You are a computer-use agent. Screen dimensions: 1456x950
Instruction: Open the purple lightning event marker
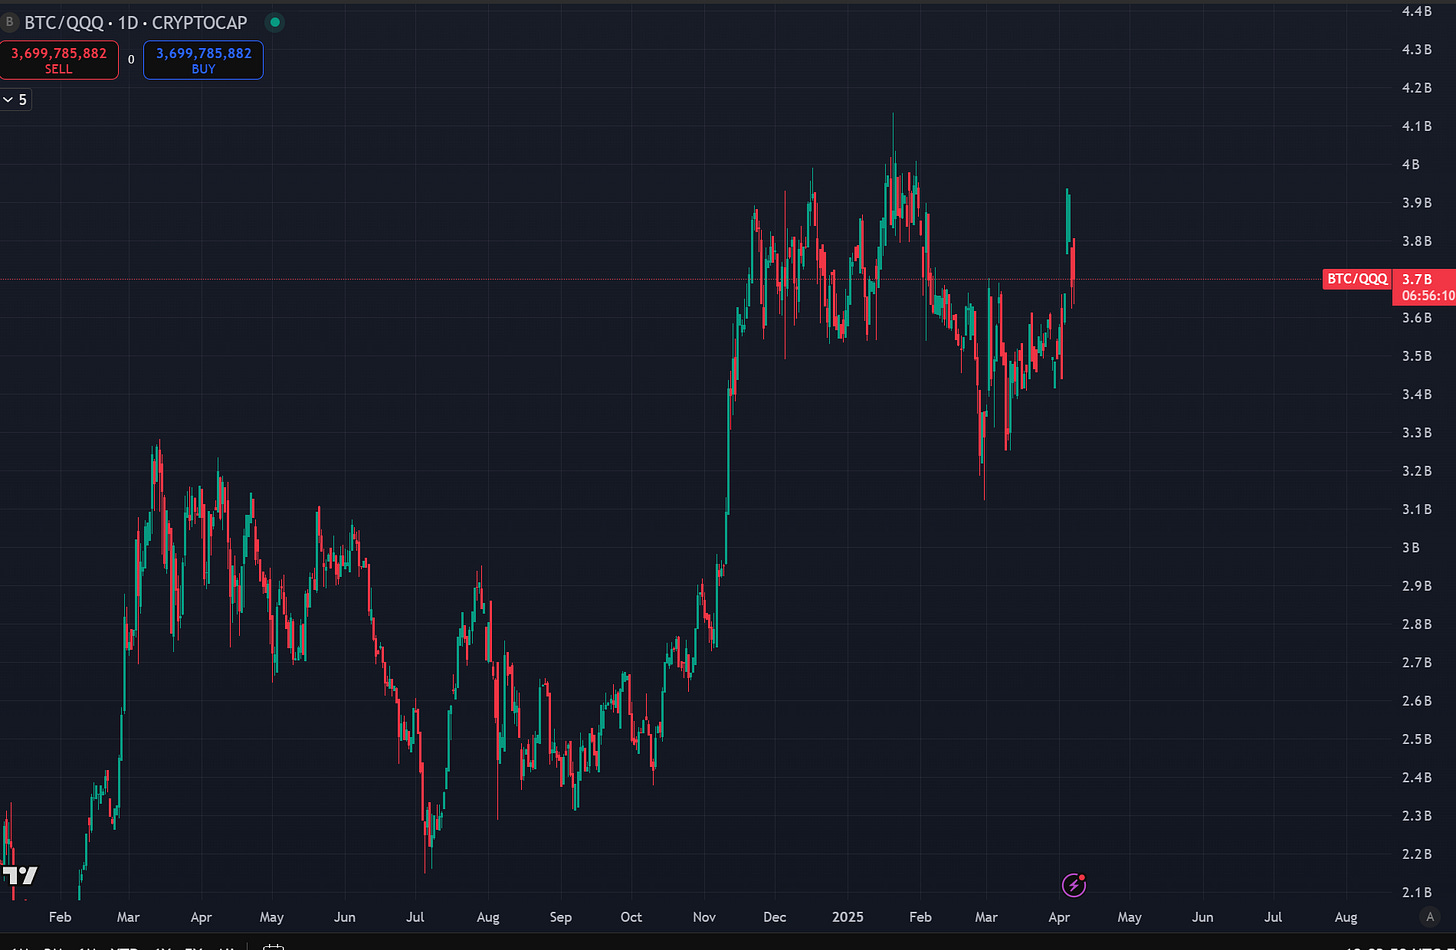[1073, 884]
